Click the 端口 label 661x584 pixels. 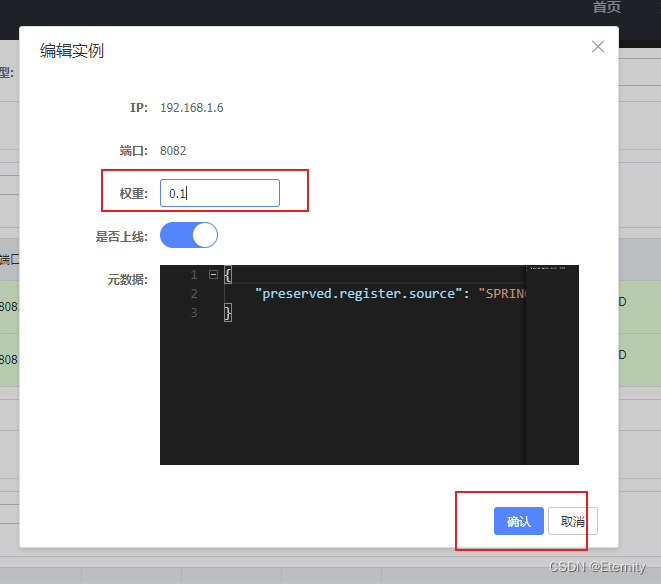click(x=134, y=151)
